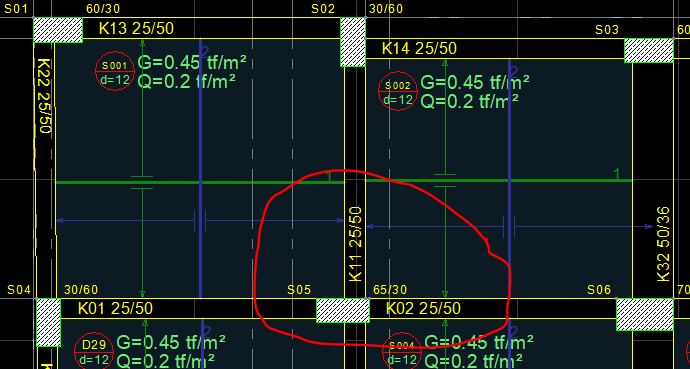Click the K14 25/50 beam label

coord(419,48)
